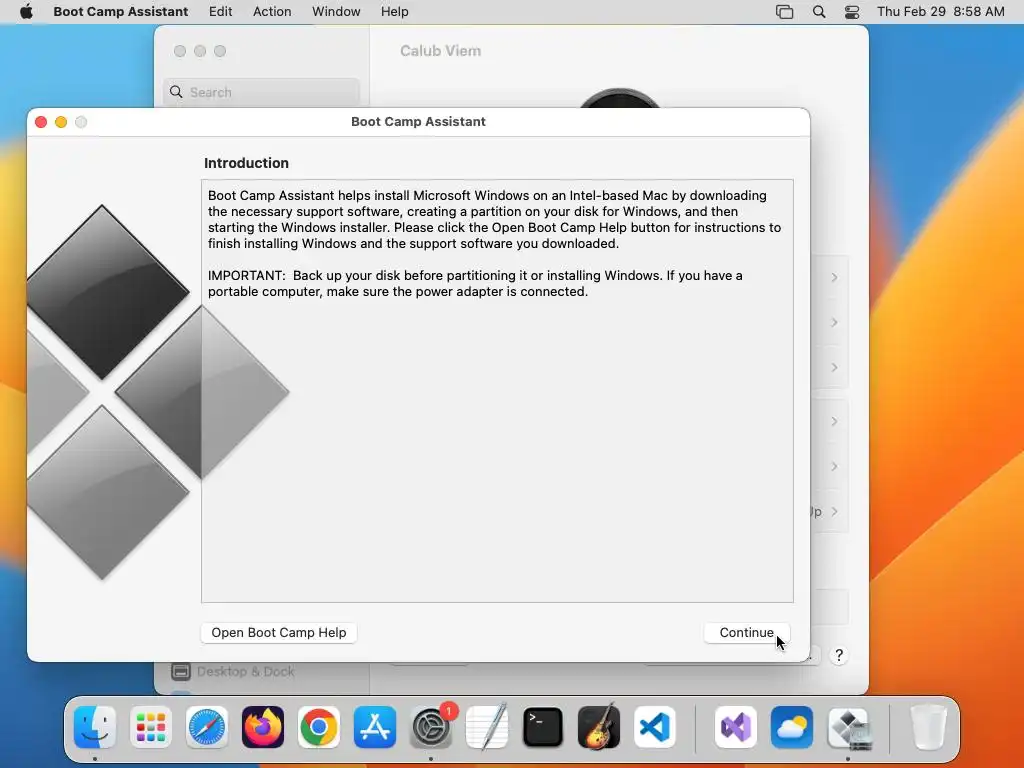Open the Edit menu
The image size is (1024, 768).
(x=221, y=12)
